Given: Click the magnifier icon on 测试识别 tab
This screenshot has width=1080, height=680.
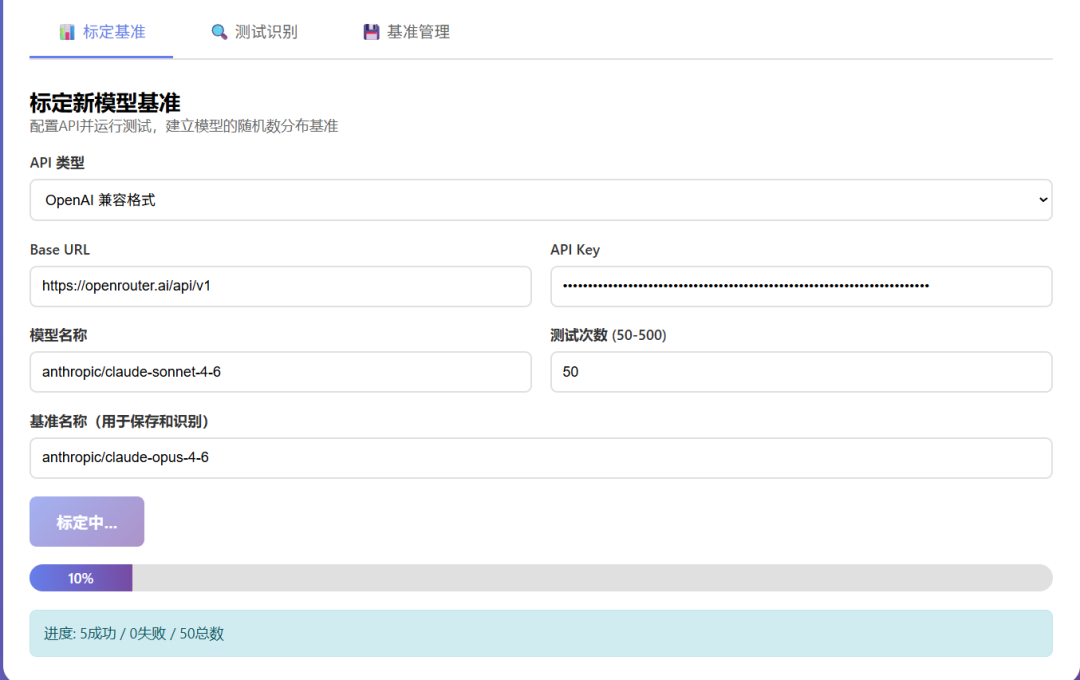Looking at the screenshot, I should 219,32.
